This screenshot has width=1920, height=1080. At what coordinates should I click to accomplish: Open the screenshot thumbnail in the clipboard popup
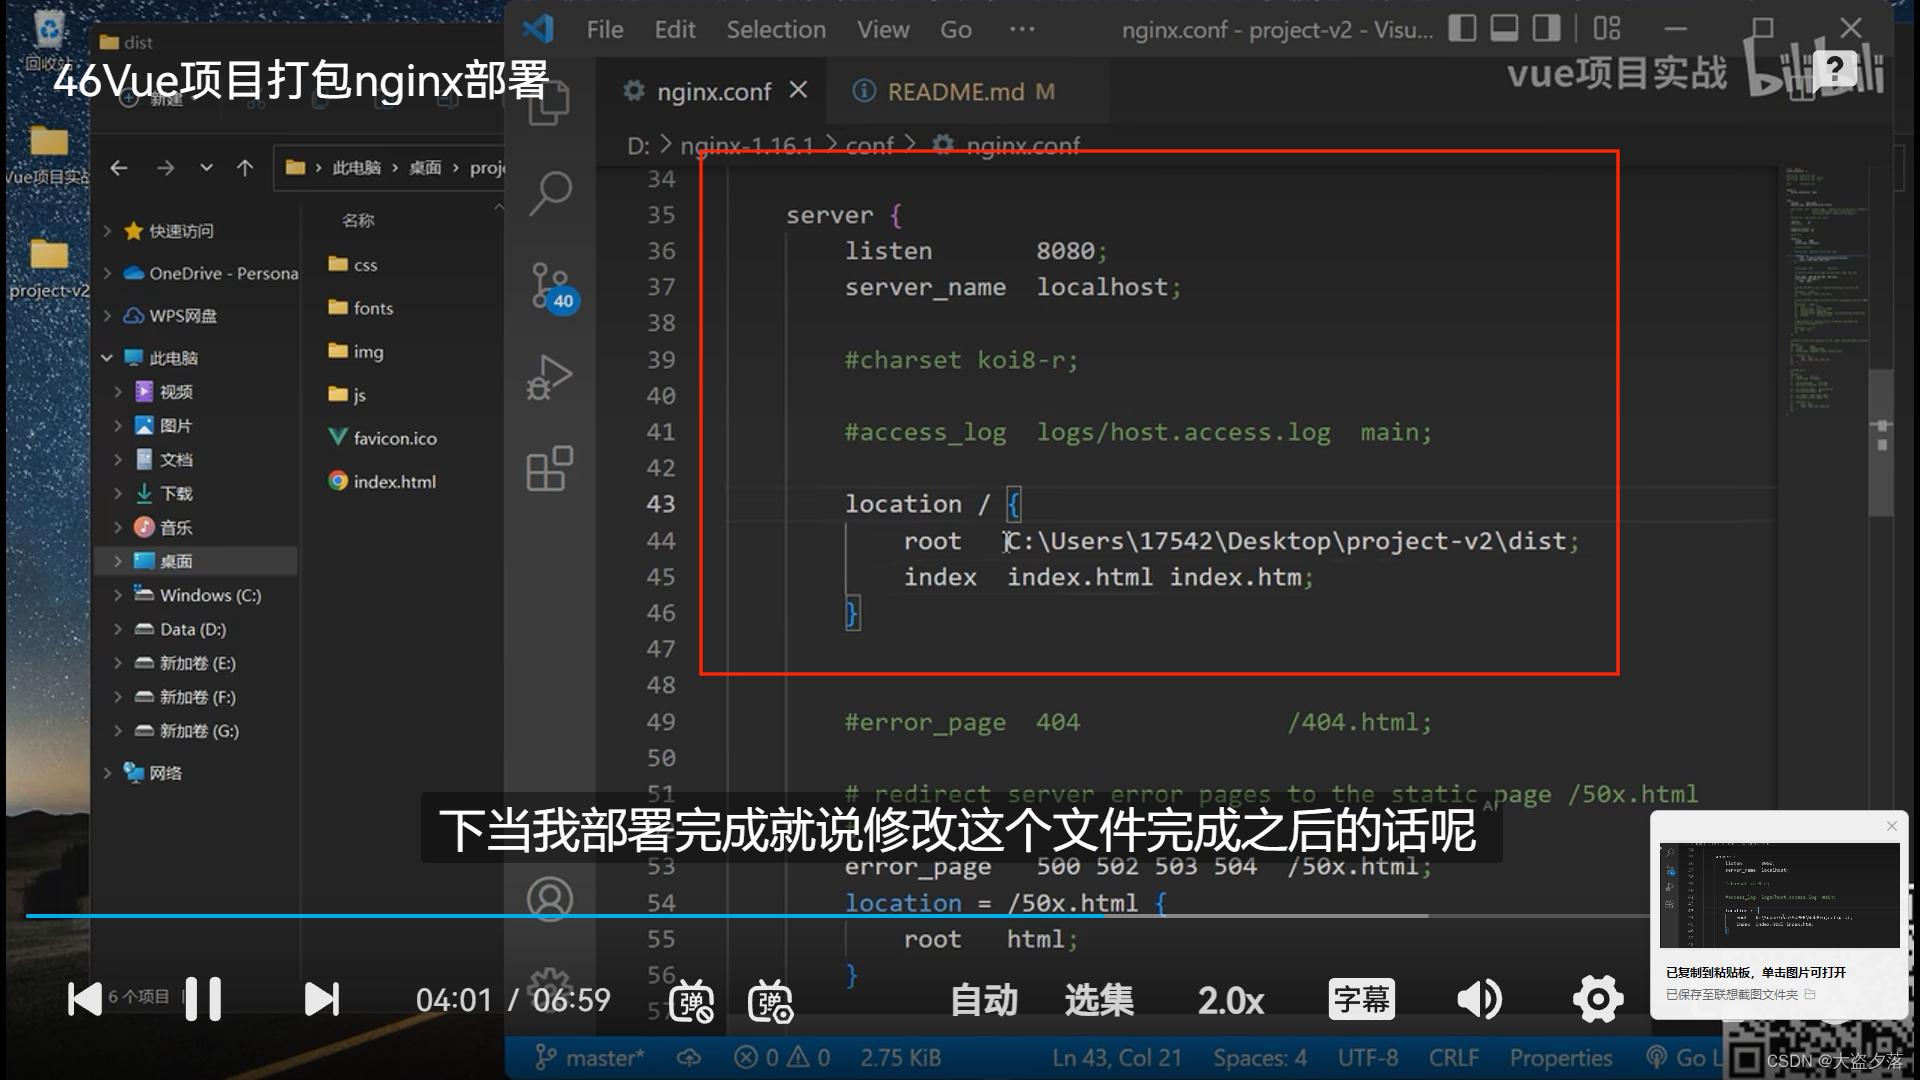(x=1779, y=895)
